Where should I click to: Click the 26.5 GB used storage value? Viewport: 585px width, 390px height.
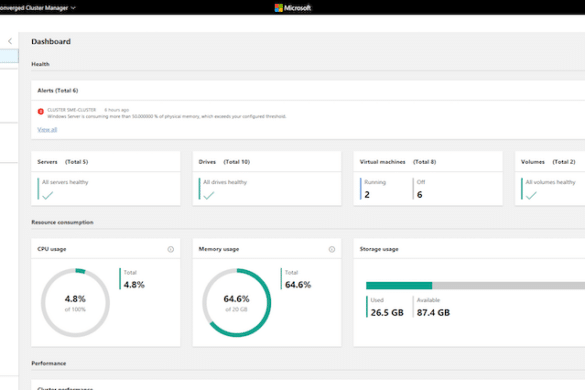tap(387, 312)
